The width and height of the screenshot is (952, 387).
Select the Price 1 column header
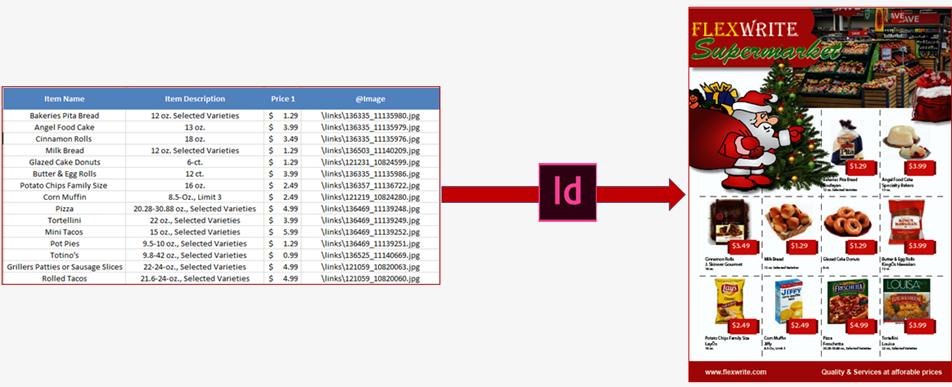[x=283, y=99]
